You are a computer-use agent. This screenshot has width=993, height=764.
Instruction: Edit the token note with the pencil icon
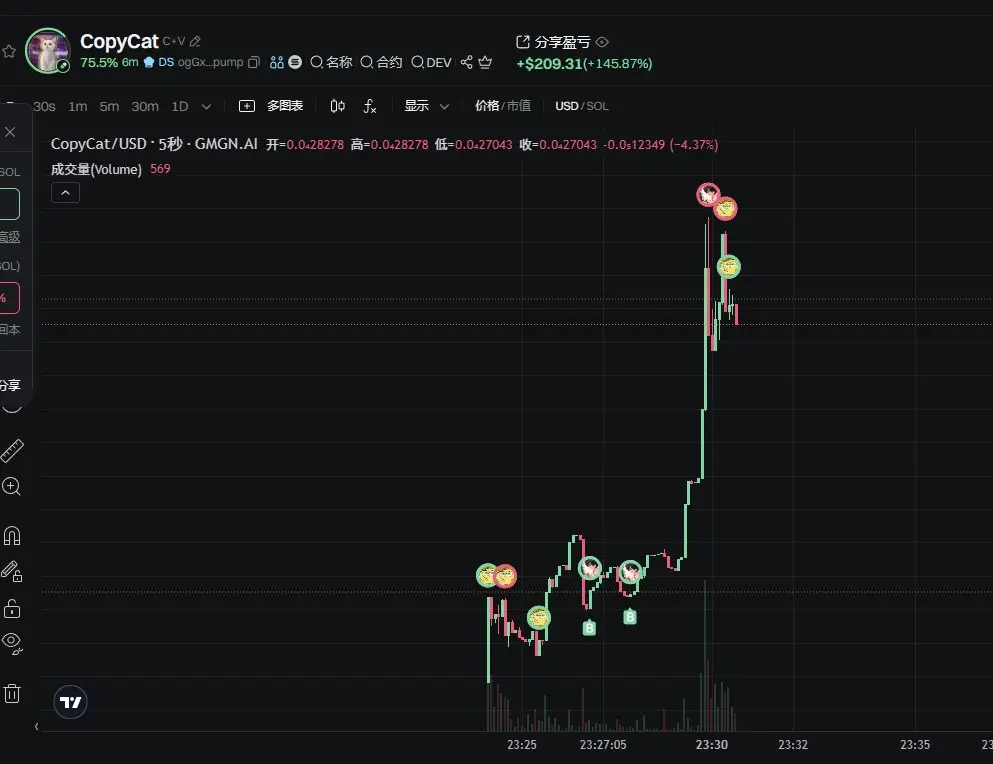[x=195, y=41]
